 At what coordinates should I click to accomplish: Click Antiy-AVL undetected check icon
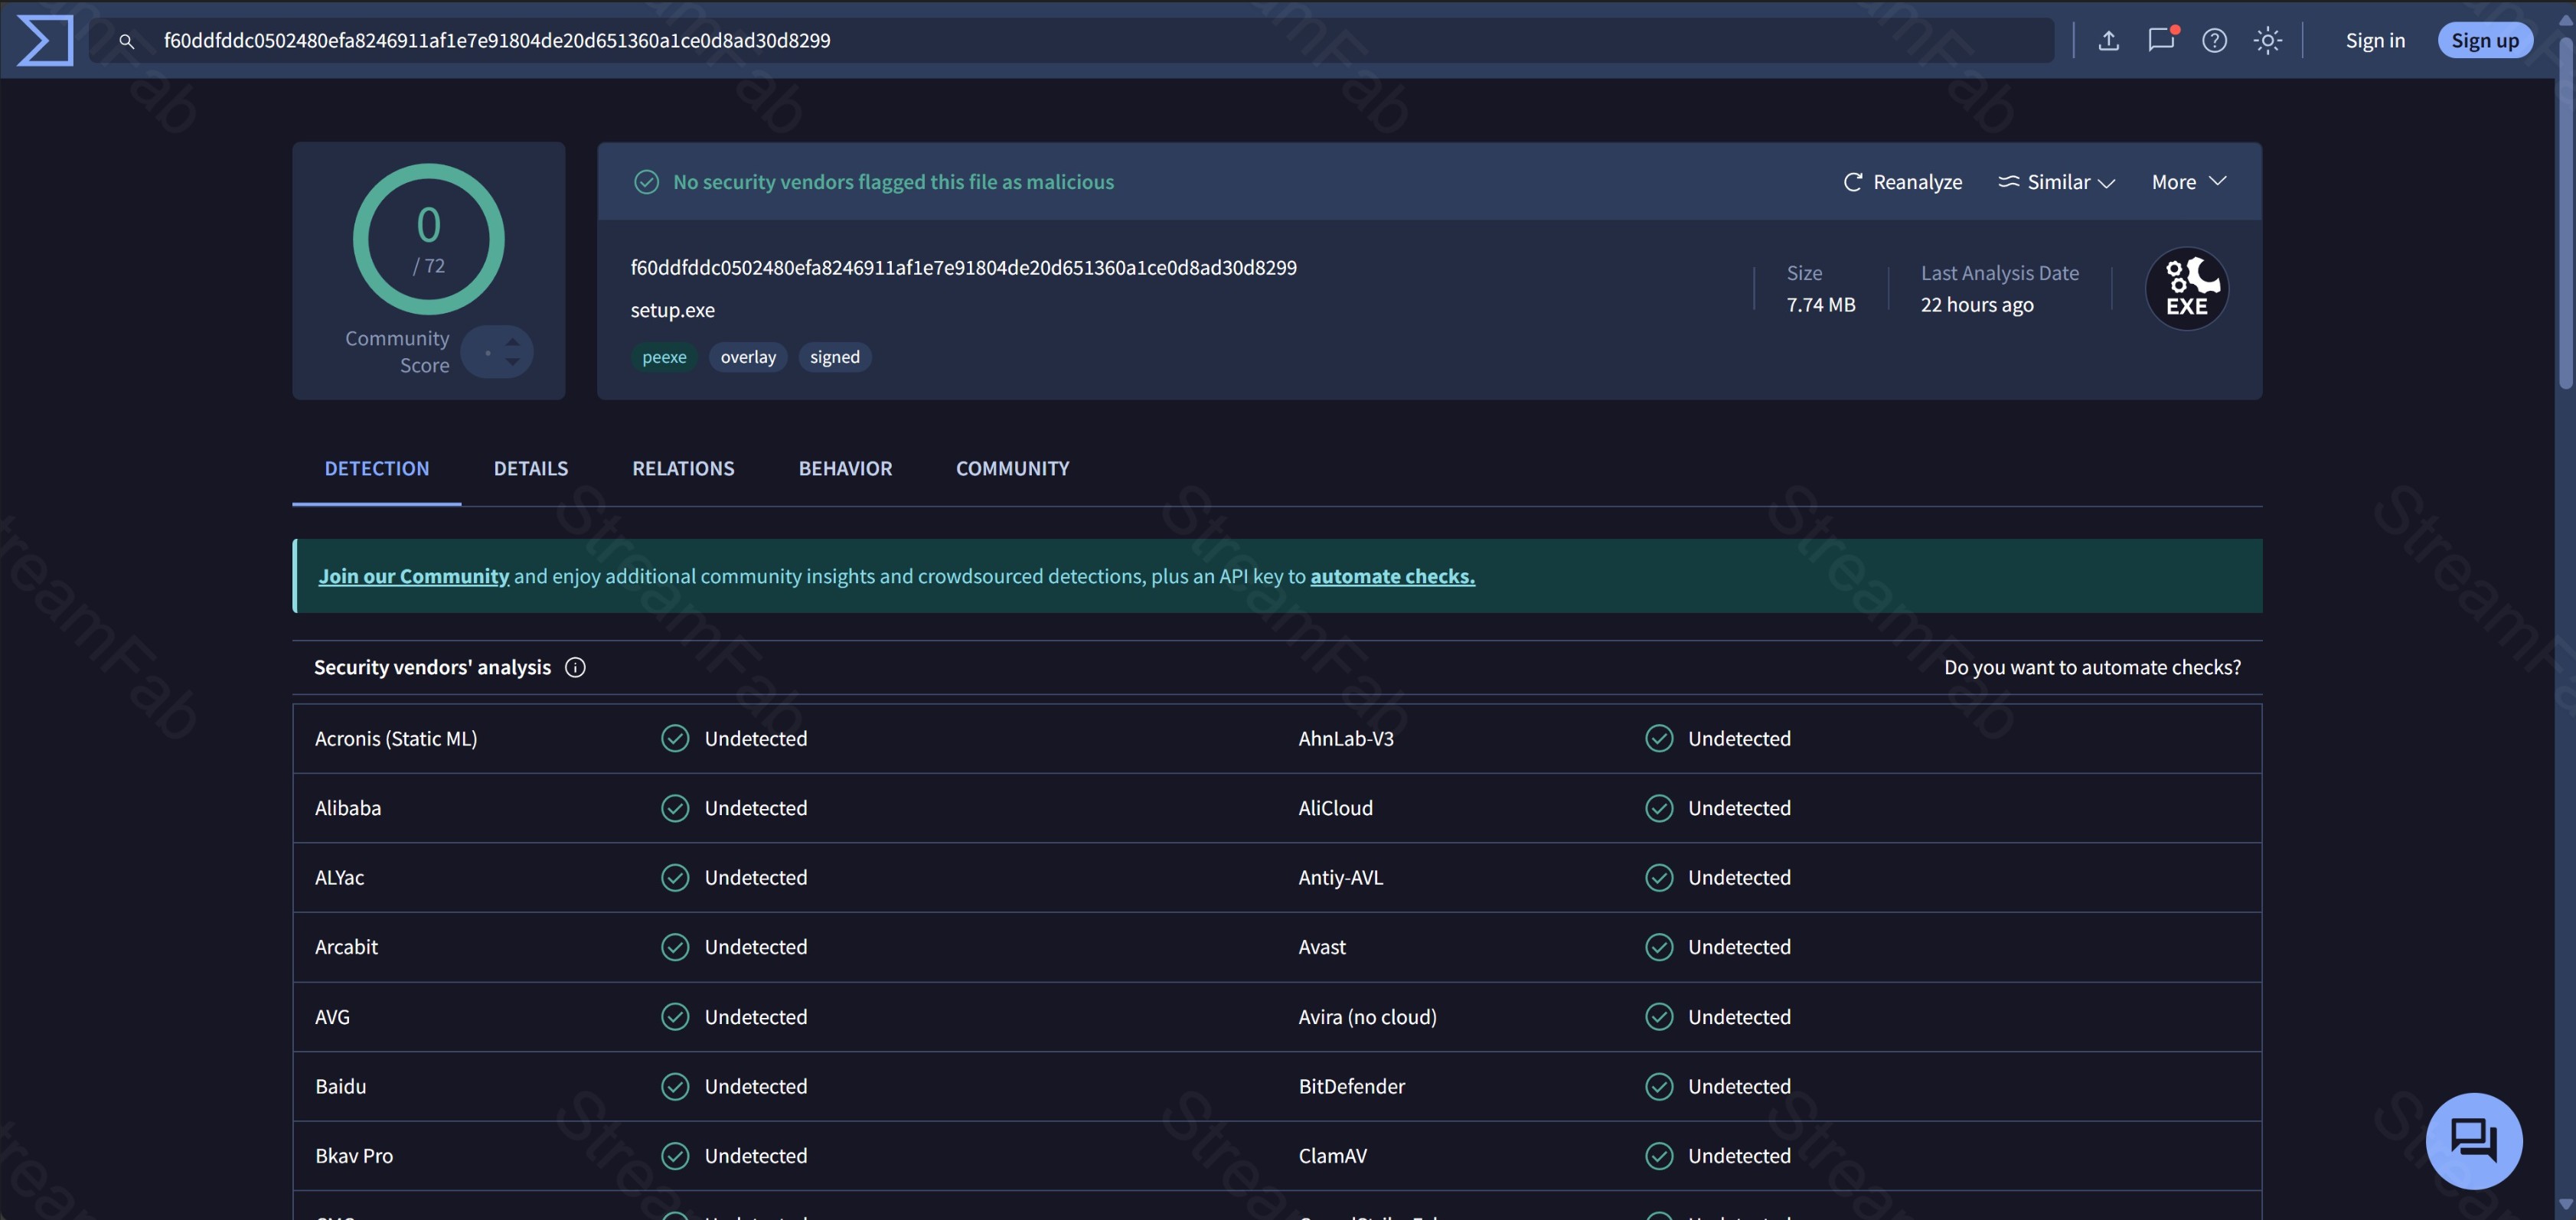(x=1659, y=878)
